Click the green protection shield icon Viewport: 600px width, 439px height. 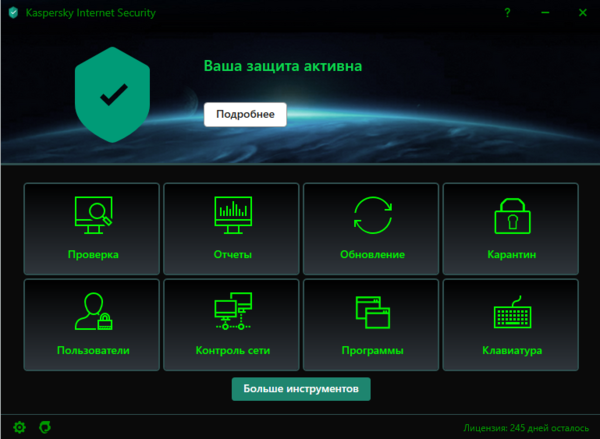(x=112, y=95)
